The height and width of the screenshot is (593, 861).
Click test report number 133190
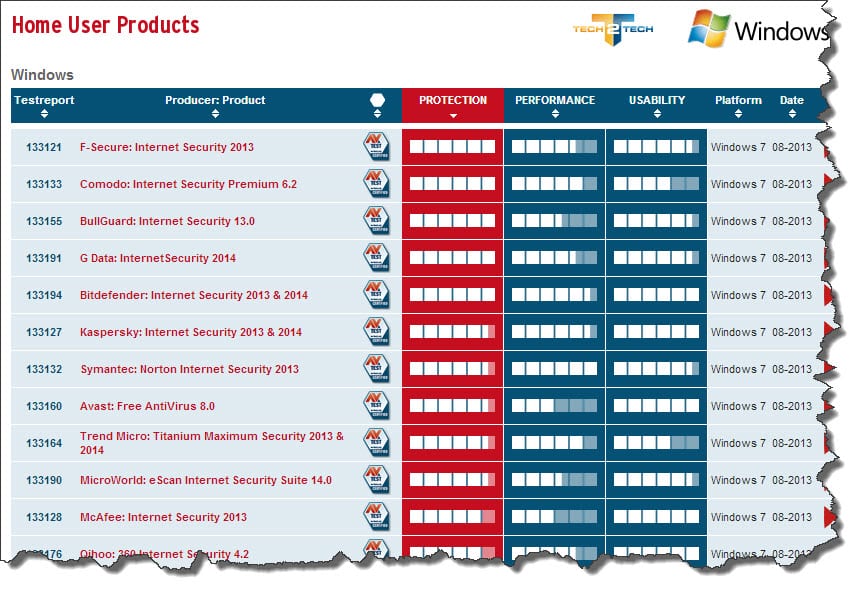44,480
